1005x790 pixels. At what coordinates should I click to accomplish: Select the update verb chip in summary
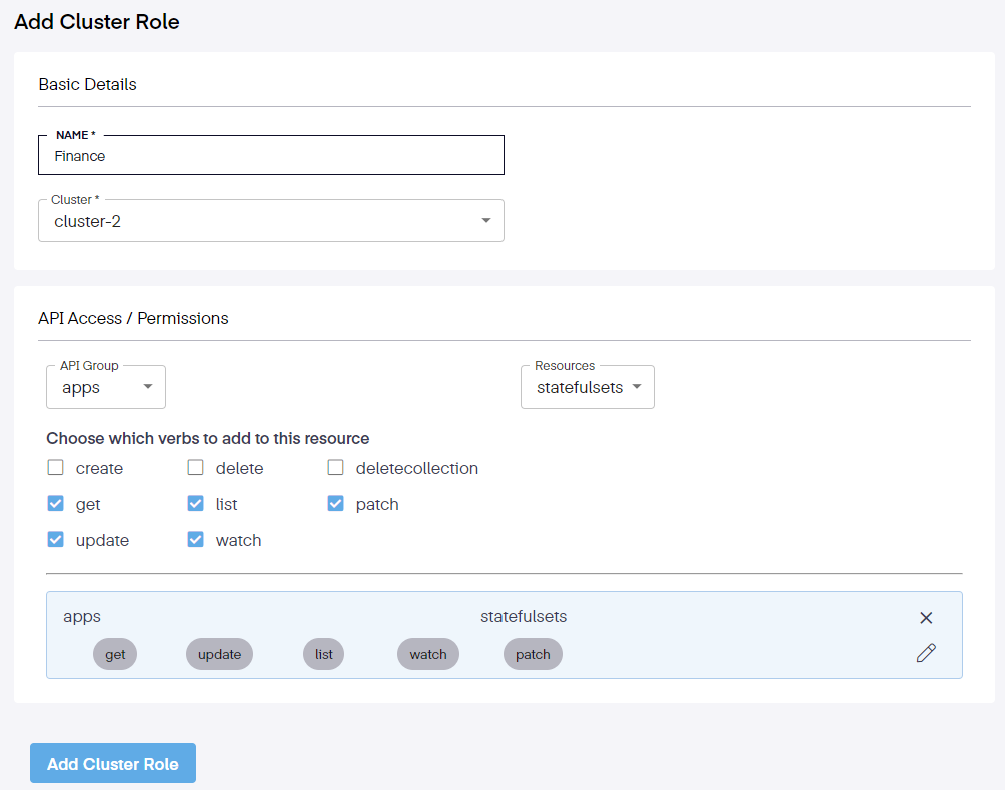219,655
